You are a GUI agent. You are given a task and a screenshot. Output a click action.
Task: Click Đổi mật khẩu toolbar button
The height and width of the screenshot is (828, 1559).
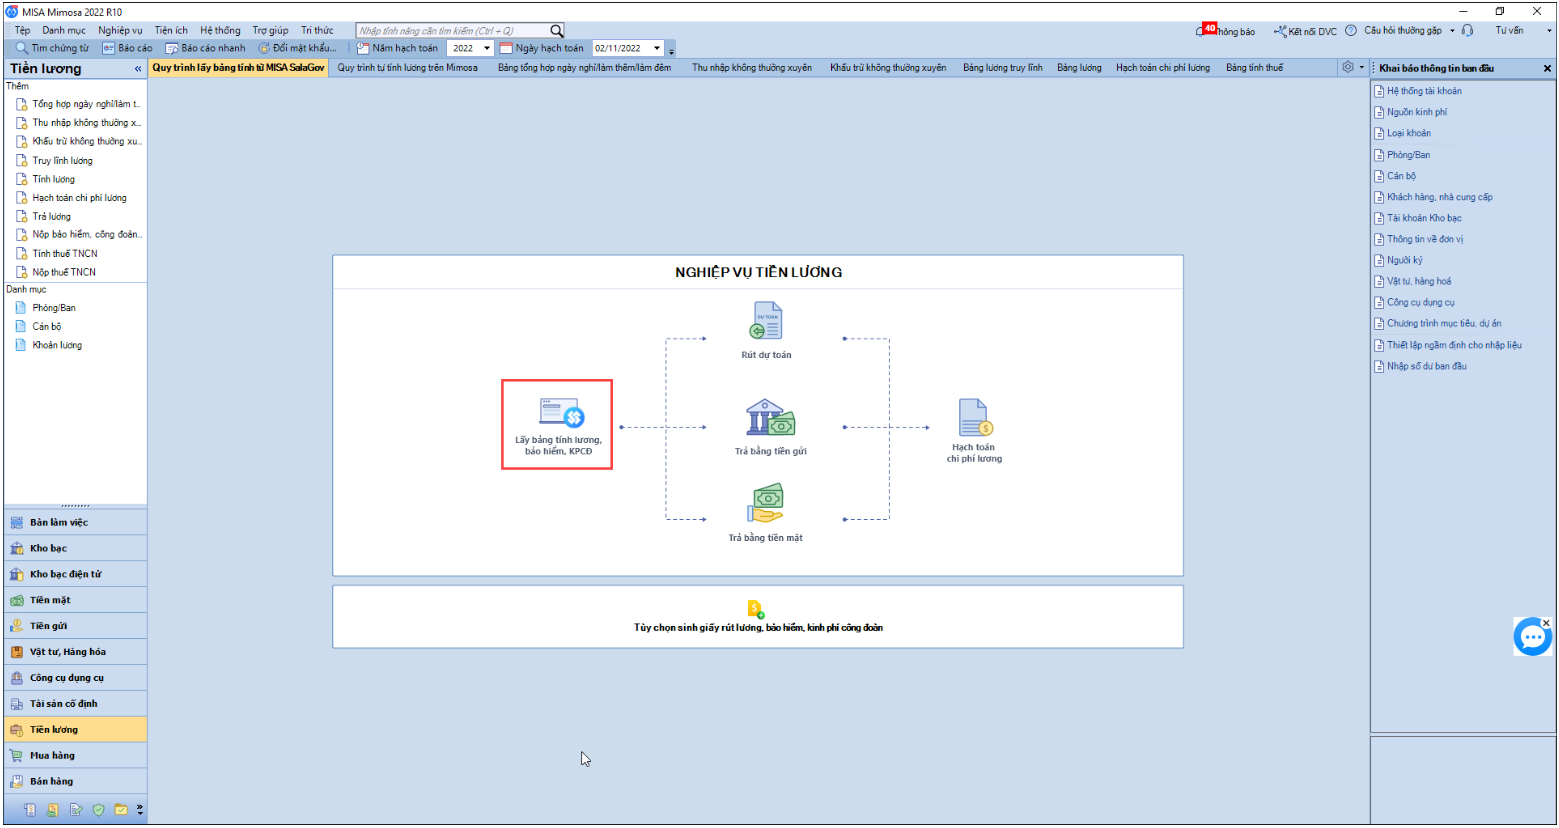298,48
